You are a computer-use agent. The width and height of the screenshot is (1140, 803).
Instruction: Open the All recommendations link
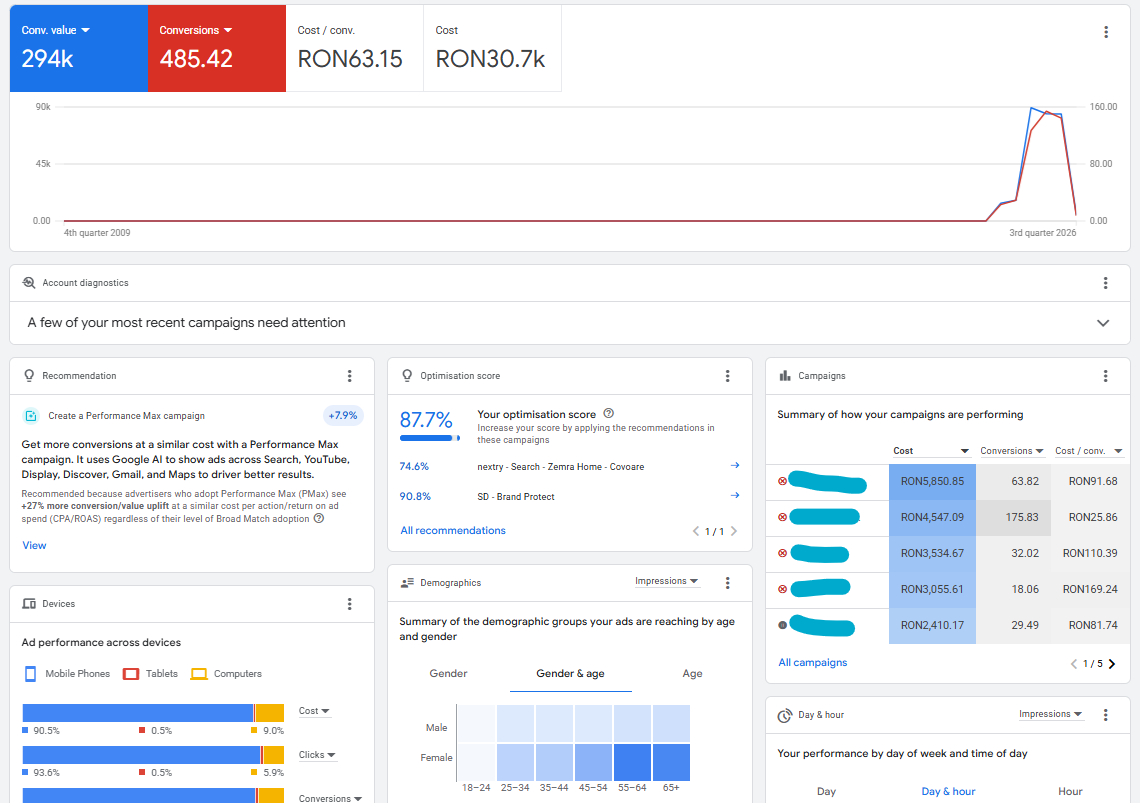click(x=453, y=531)
